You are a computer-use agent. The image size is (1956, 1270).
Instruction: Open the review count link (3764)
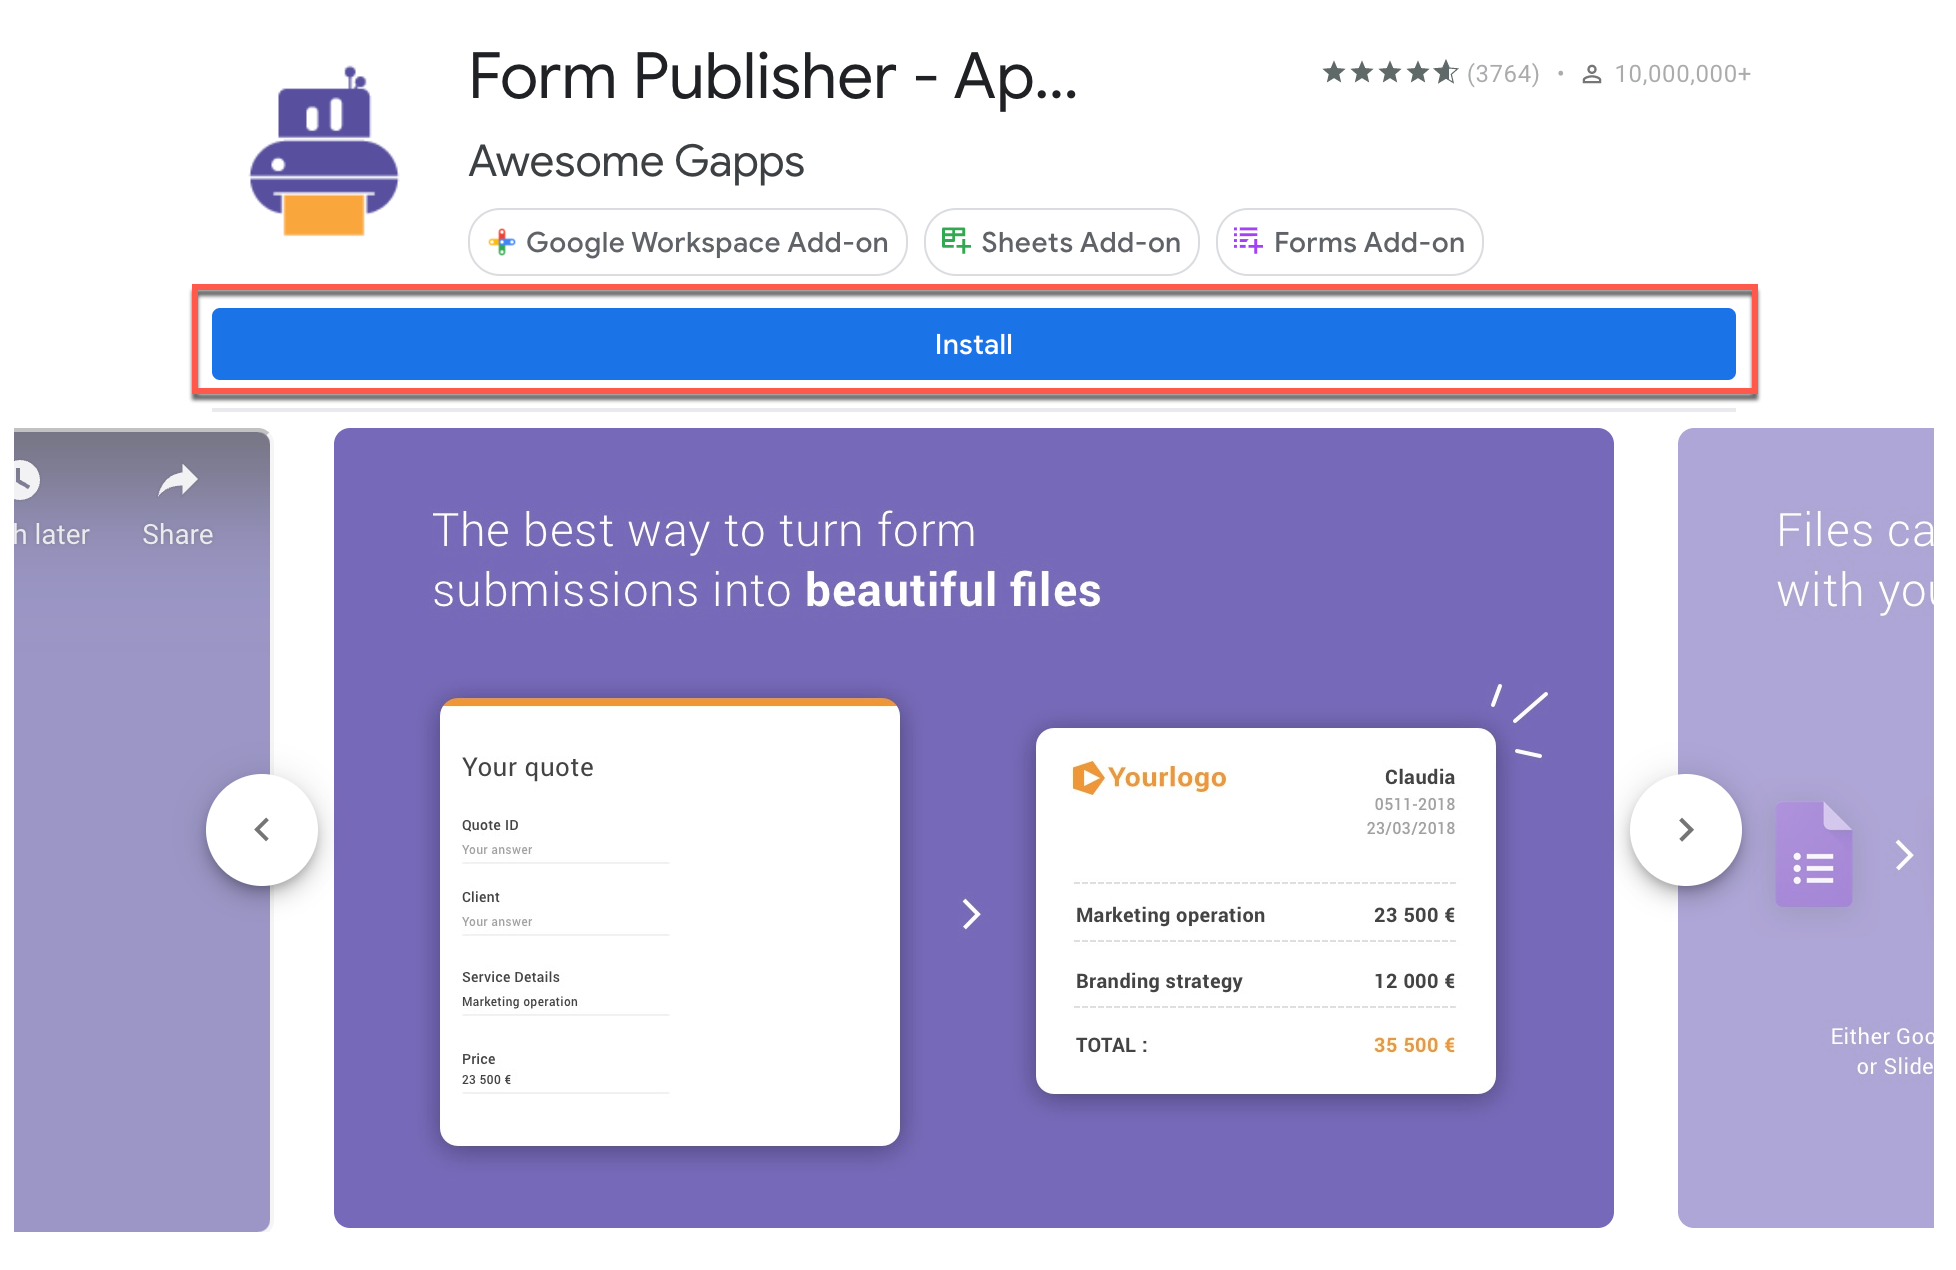(x=1503, y=72)
